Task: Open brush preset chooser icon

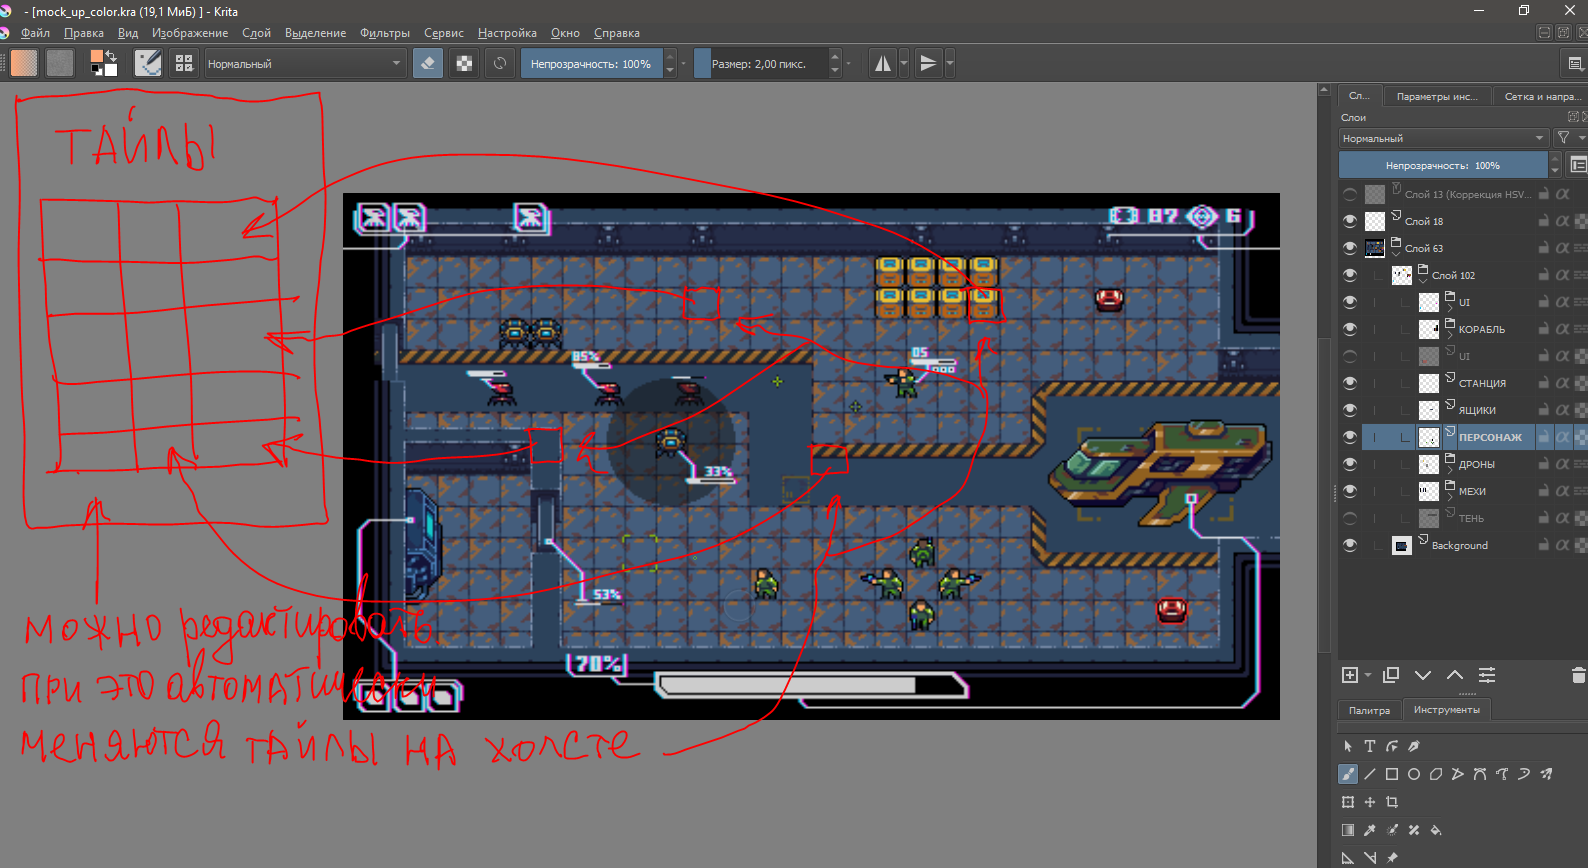Action: (184, 63)
